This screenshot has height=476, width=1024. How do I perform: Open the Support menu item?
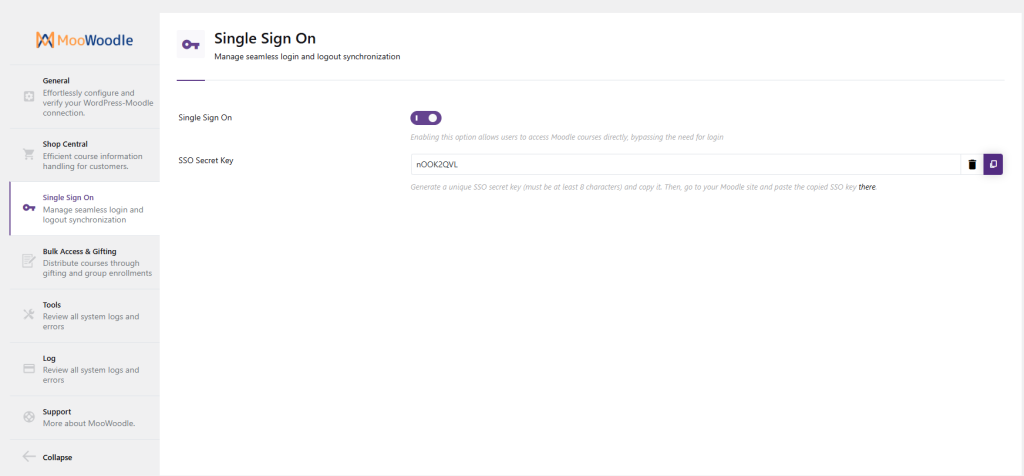(x=88, y=417)
